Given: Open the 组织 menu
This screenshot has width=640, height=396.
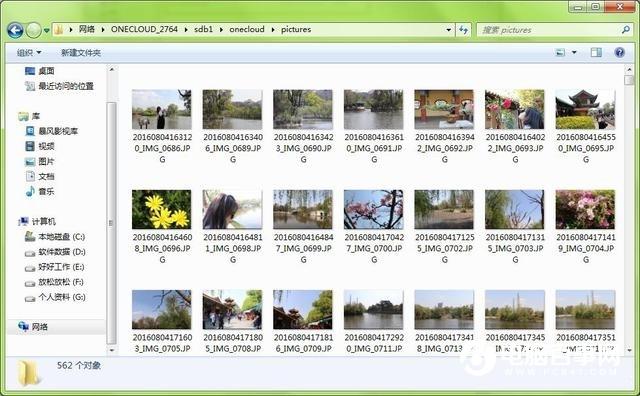Looking at the screenshot, I should [x=29, y=53].
